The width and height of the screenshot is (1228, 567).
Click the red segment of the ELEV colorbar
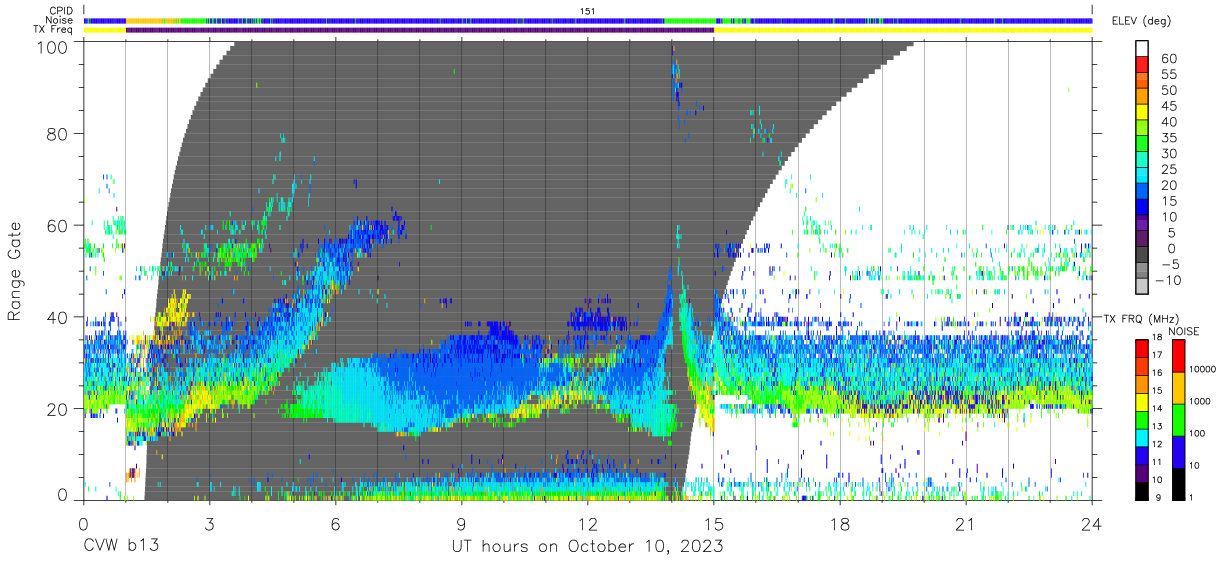[1142, 66]
